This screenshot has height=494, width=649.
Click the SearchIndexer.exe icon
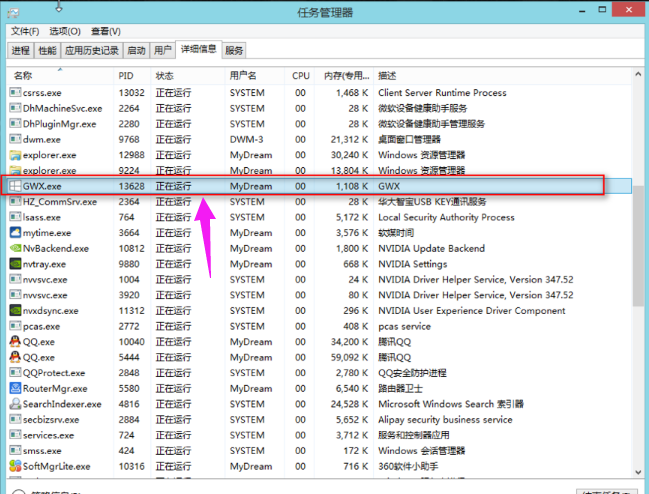pos(15,404)
